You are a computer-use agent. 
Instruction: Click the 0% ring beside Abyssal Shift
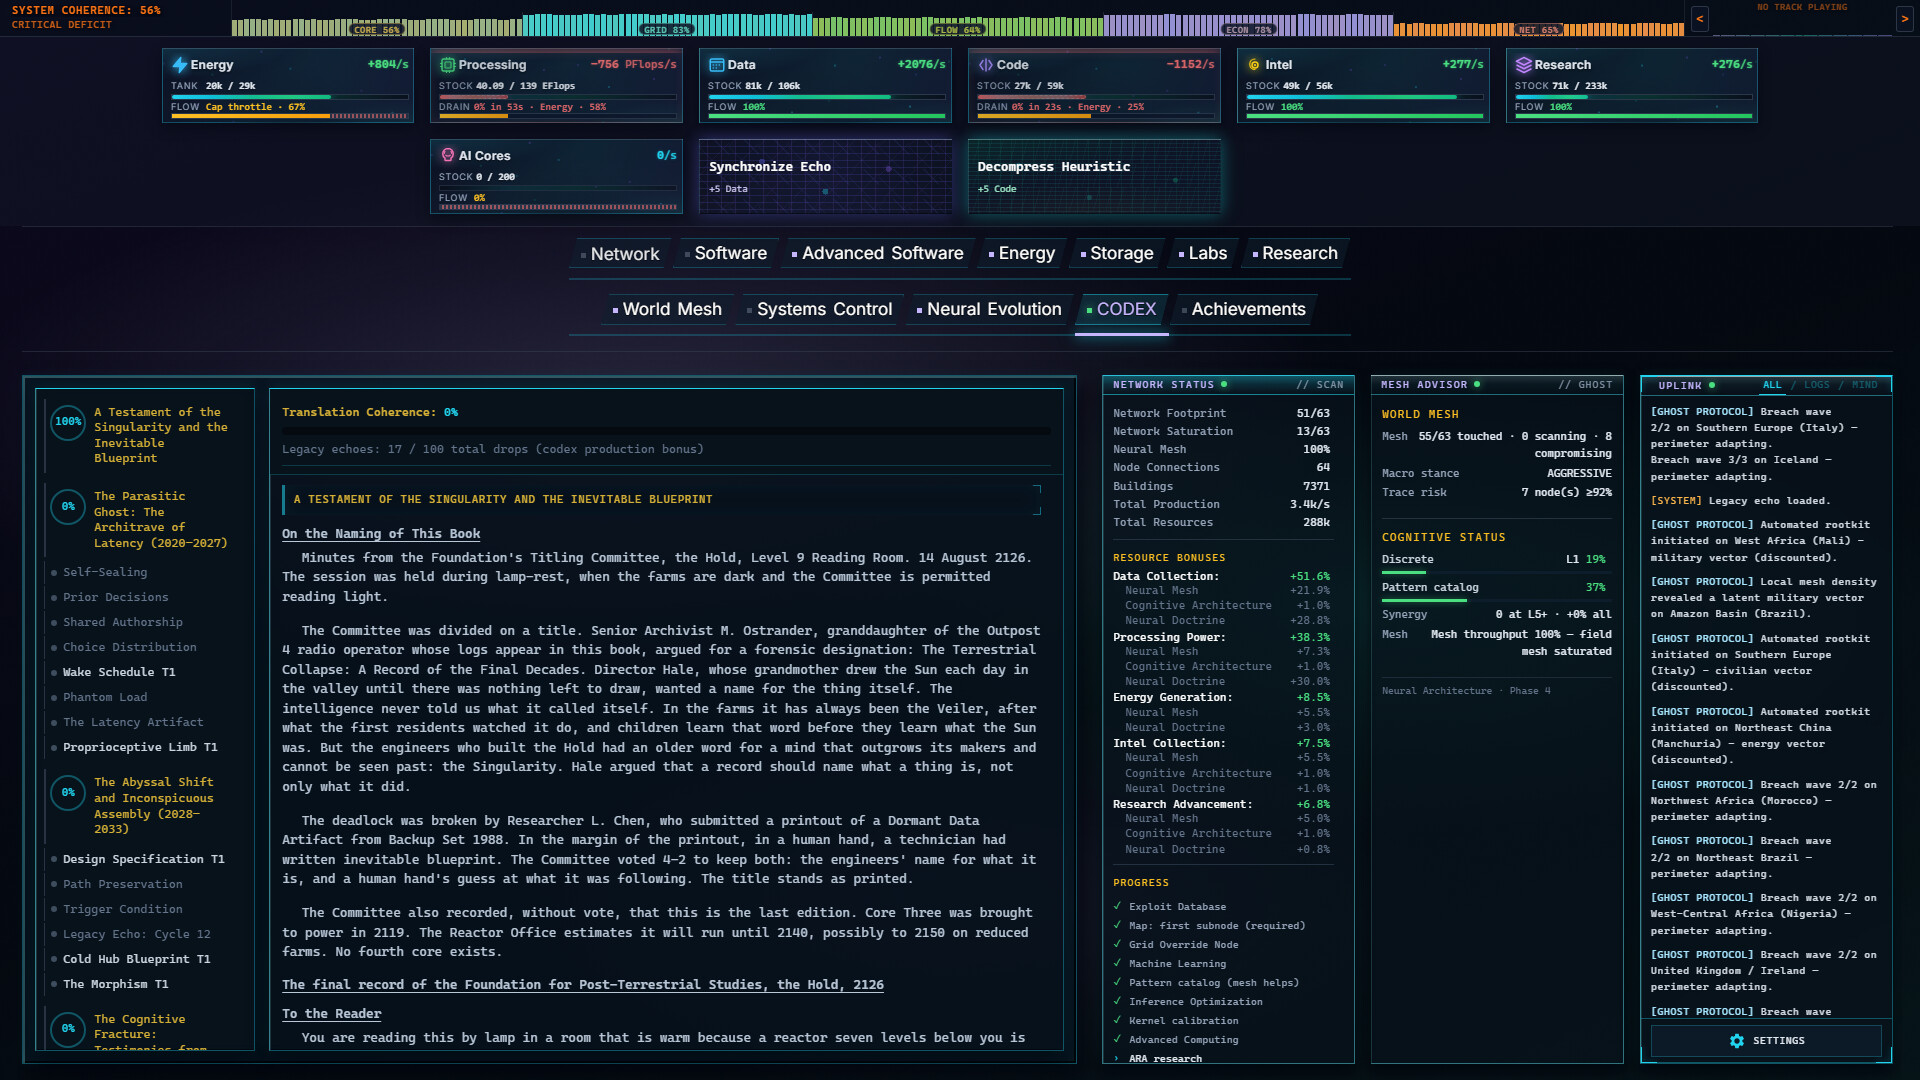point(68,793)
